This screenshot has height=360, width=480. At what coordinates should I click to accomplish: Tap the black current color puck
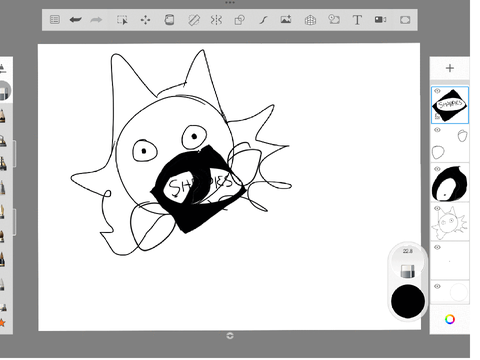(408, 301)
